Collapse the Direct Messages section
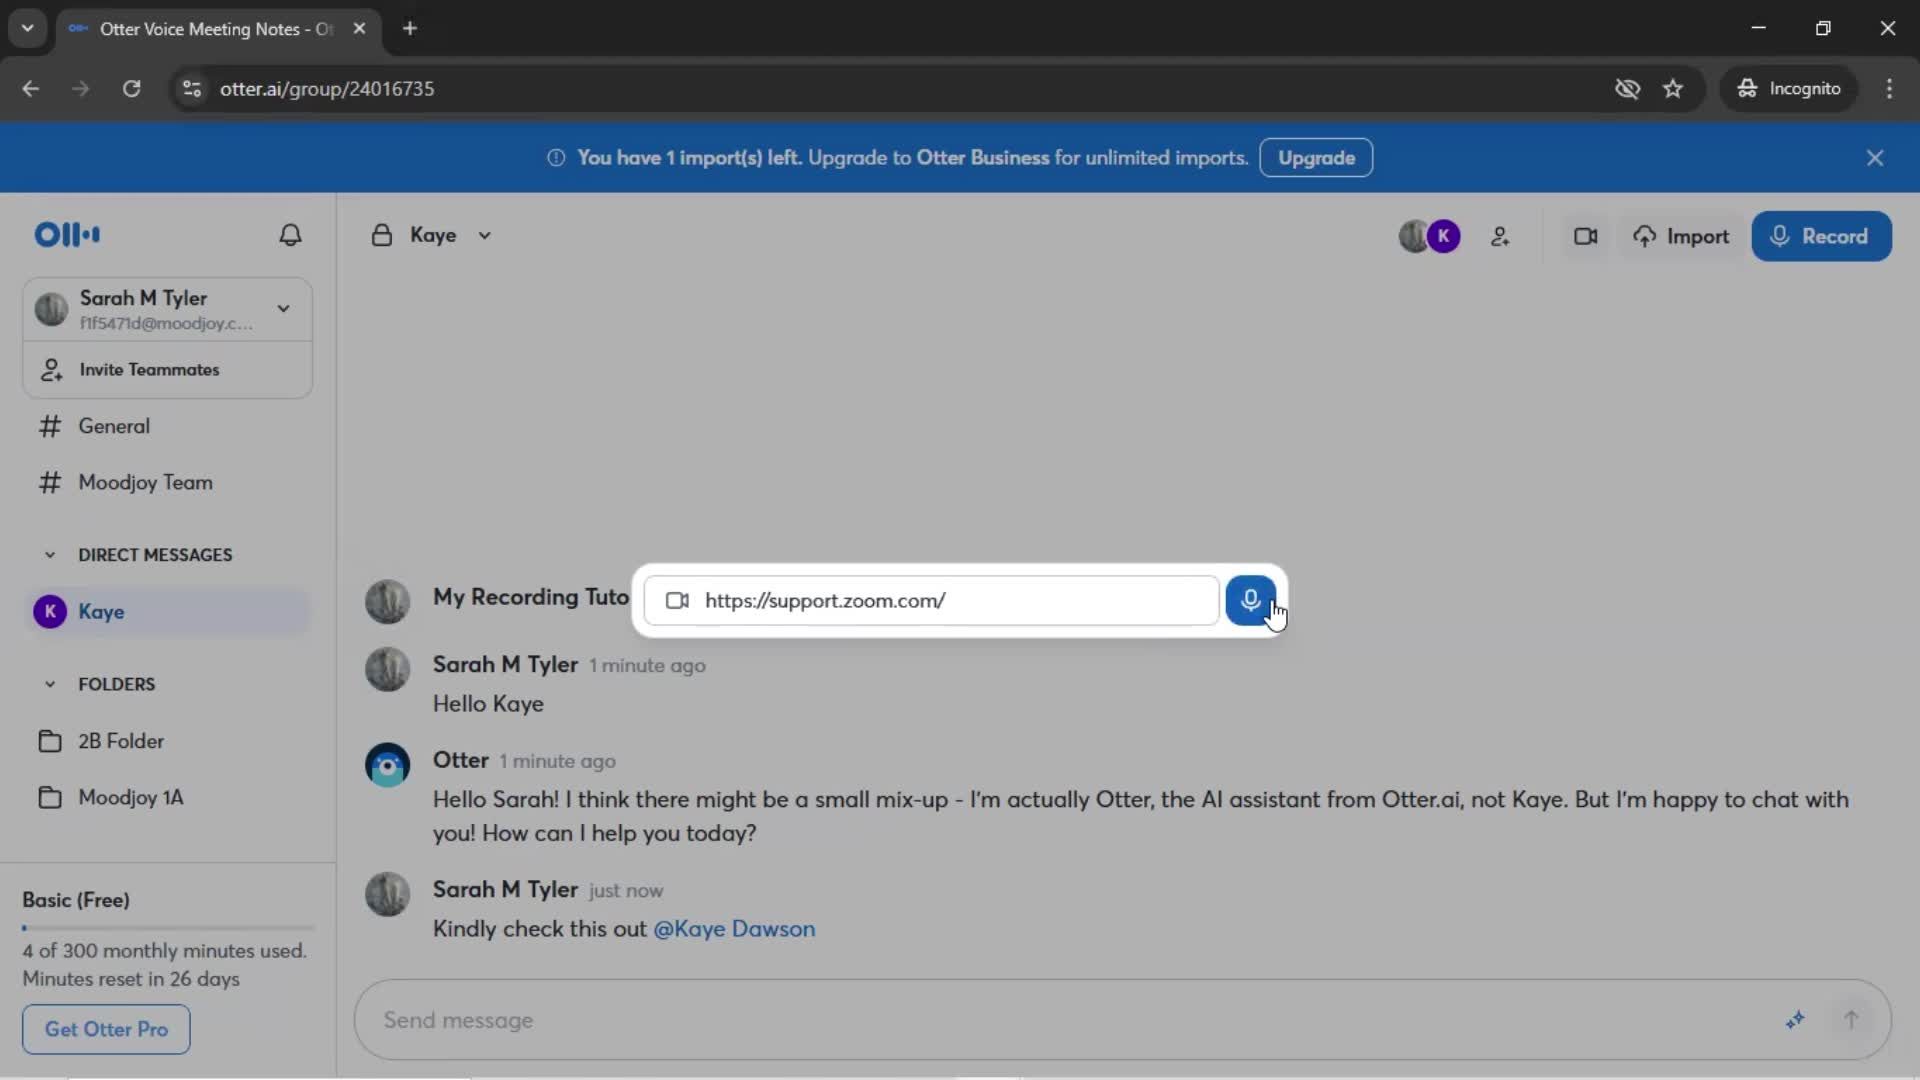The image size is (1920, 1080). [x=50, y=555]
